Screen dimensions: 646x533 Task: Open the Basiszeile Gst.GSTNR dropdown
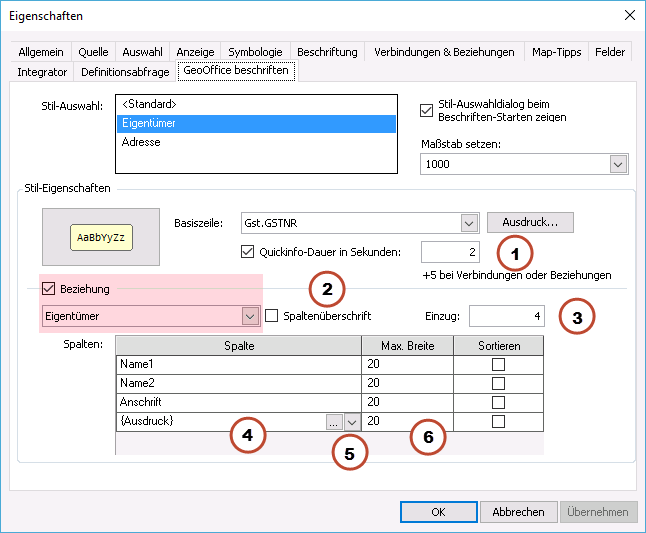tap(469, 223)
